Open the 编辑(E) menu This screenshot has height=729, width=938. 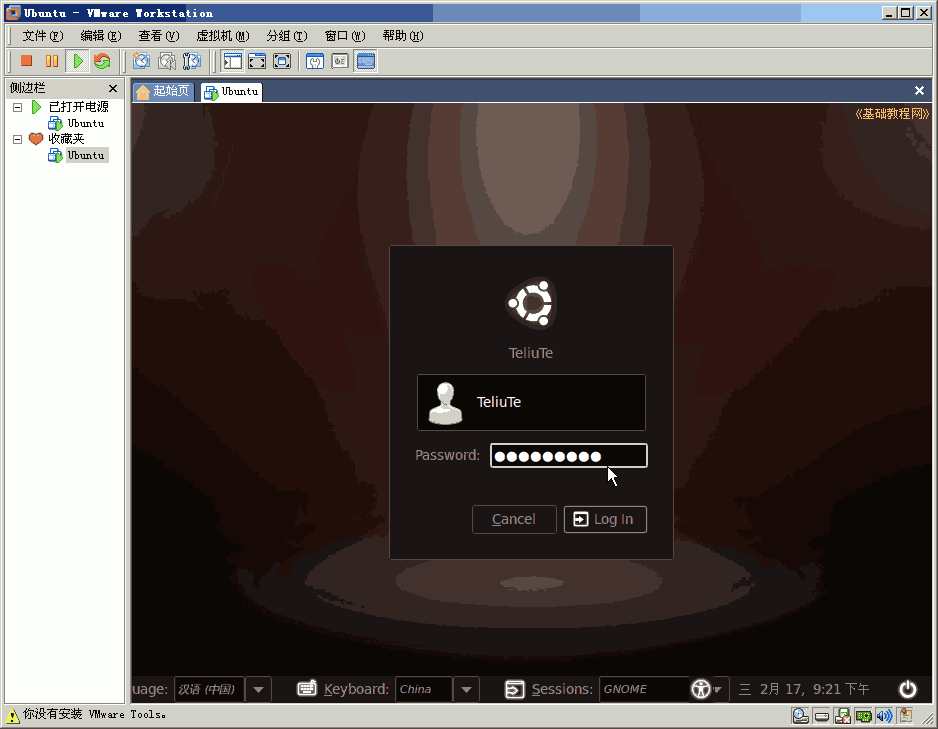tap(101, 36)
